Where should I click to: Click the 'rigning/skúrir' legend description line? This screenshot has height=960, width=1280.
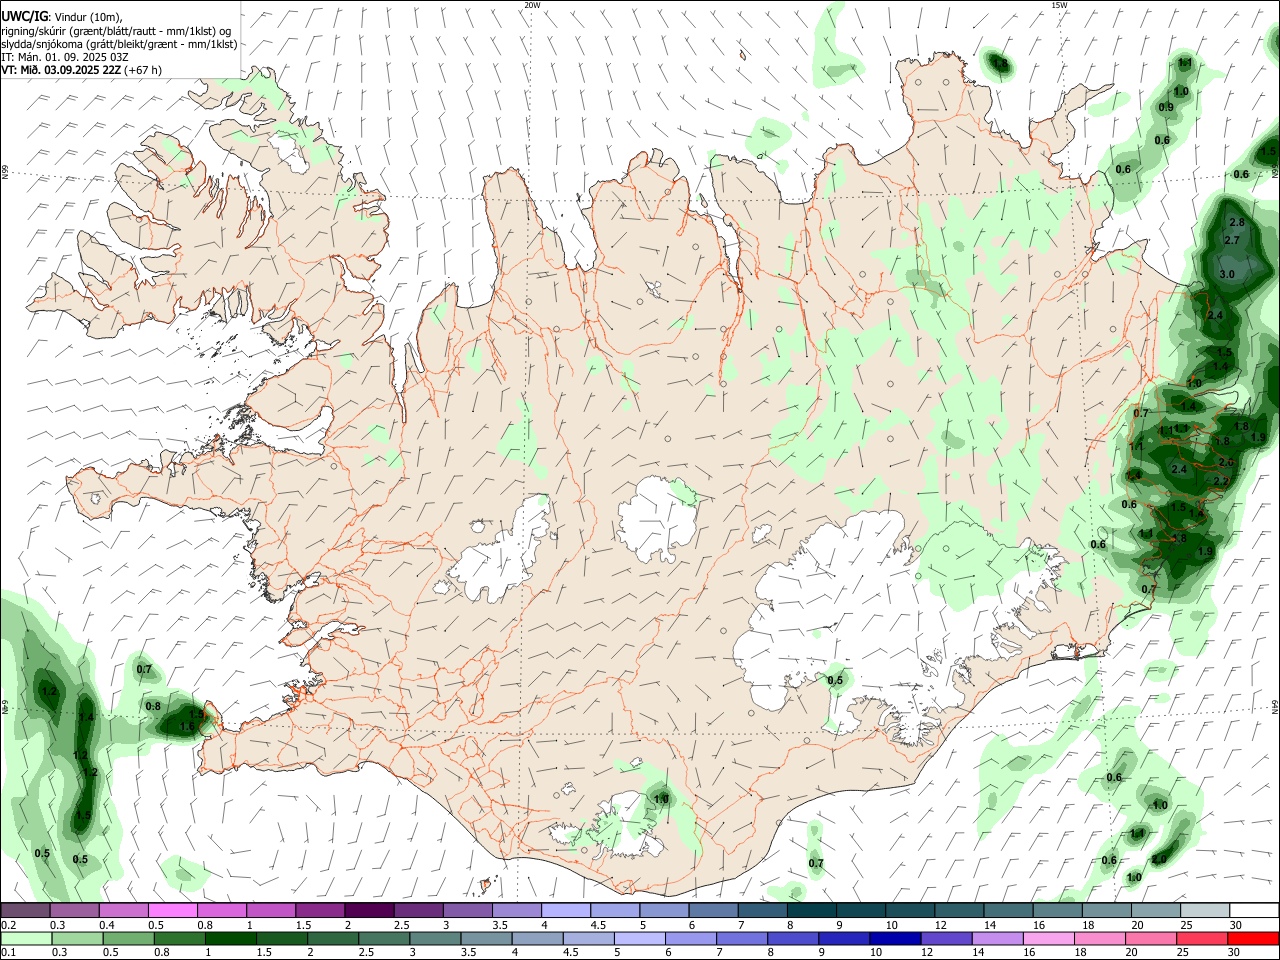pyautogui.click(x=116, y=31)
